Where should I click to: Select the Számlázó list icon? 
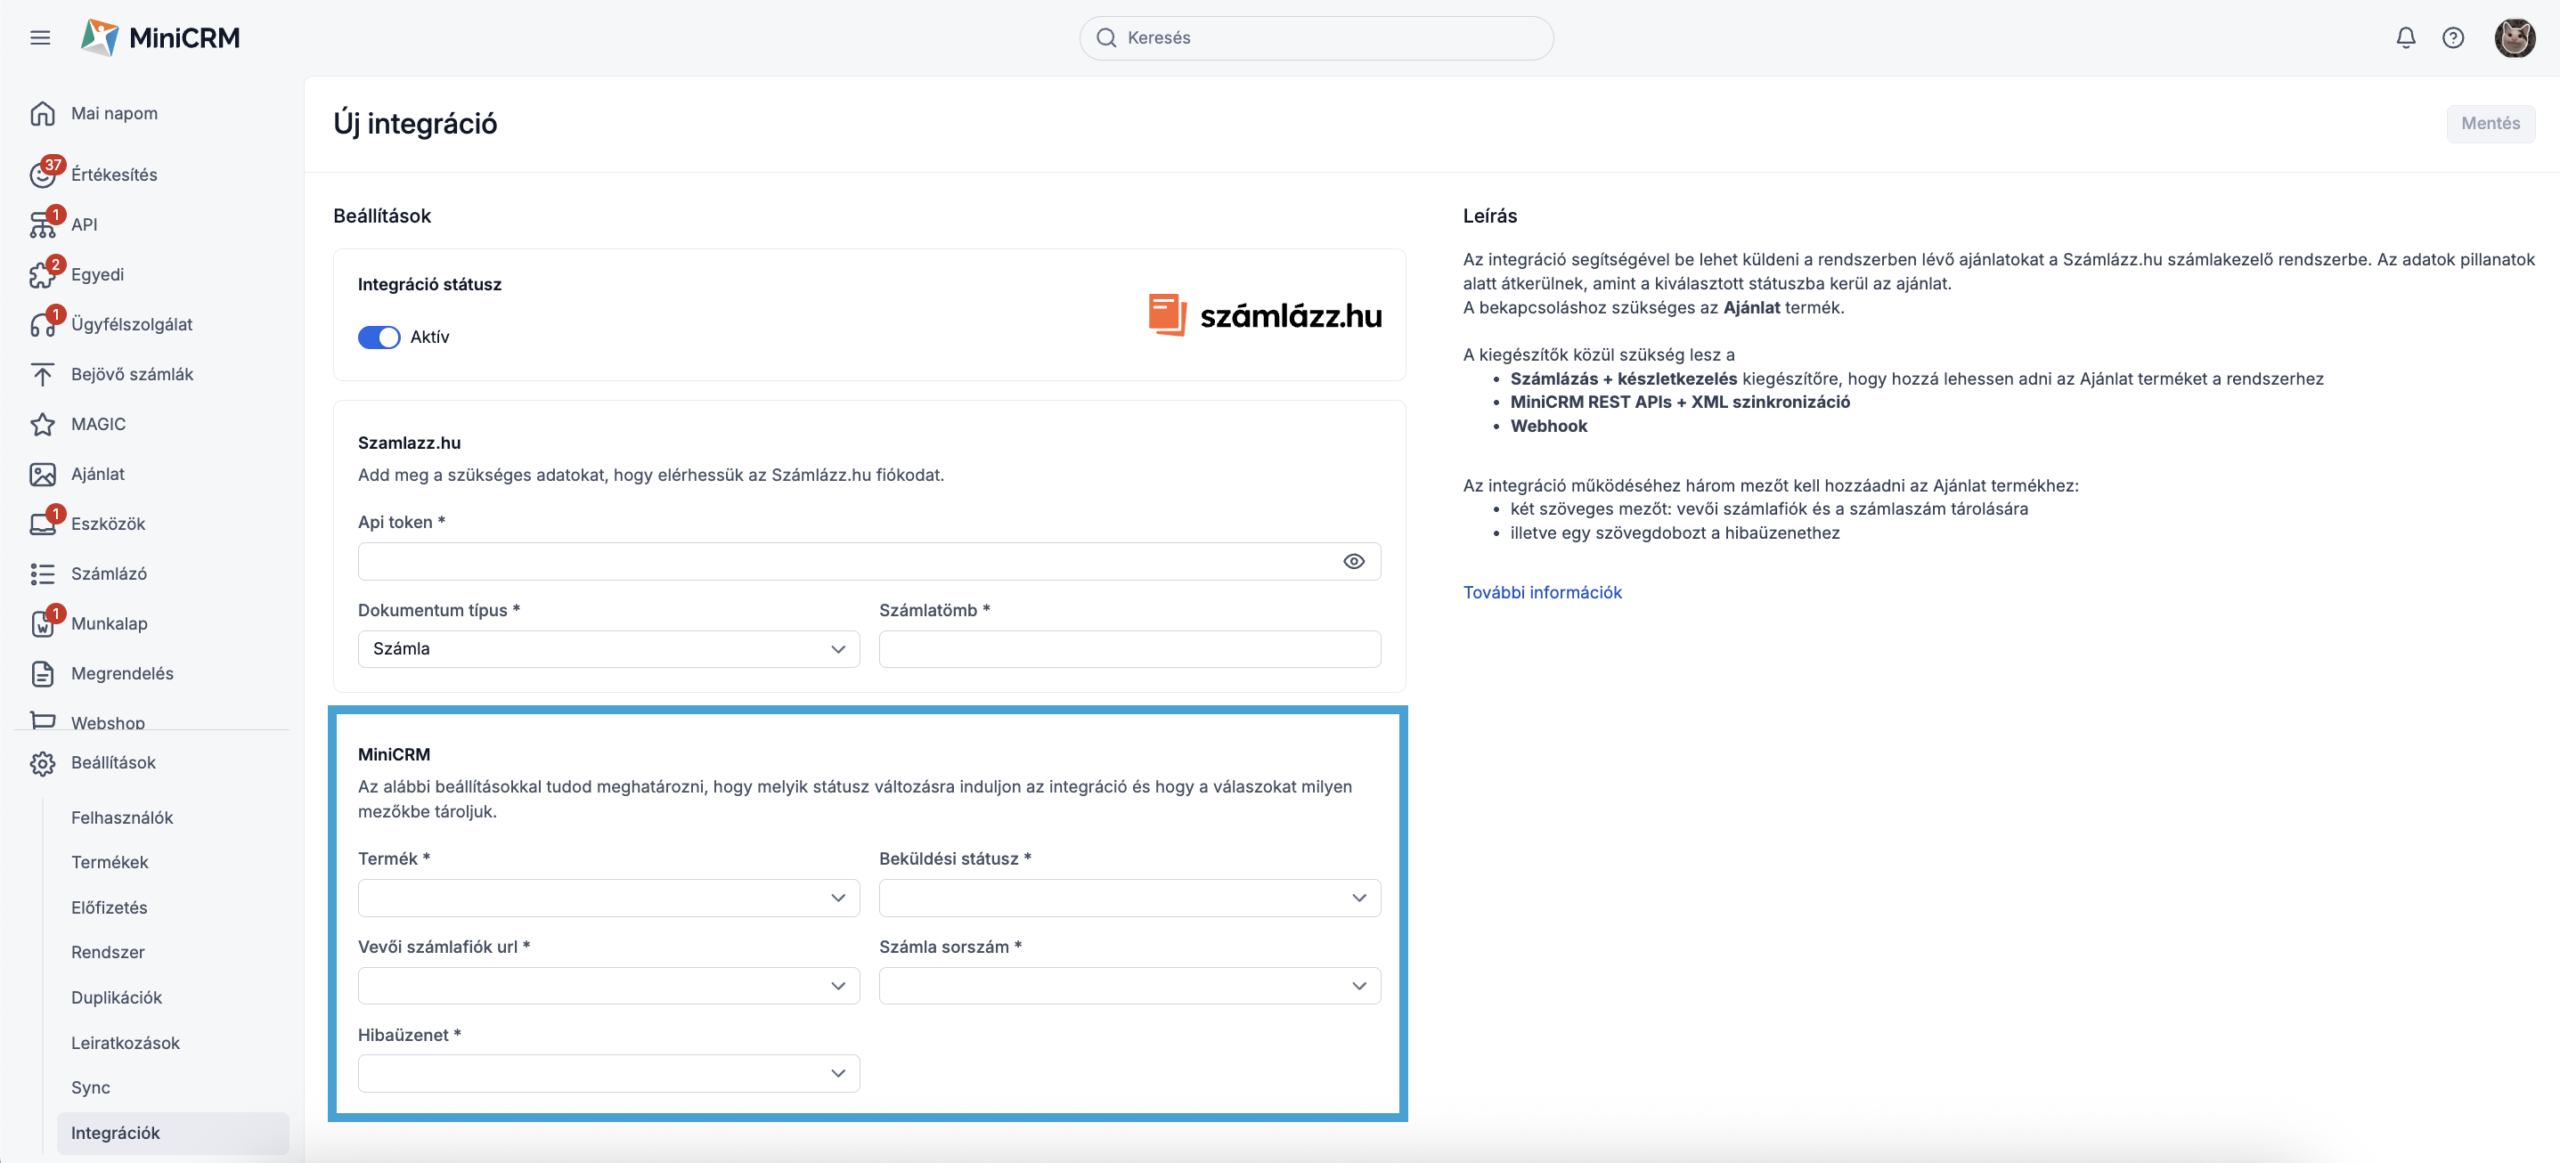click(42, 574)
